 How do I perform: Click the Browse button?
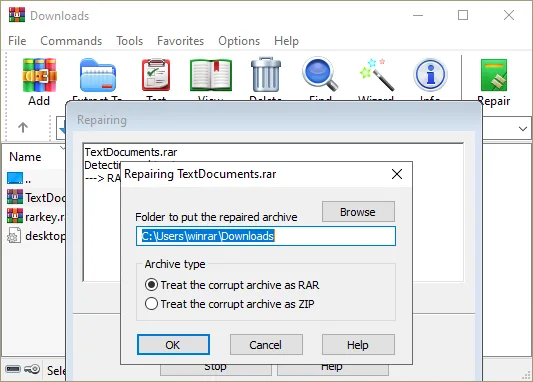[x=358, y=211]
